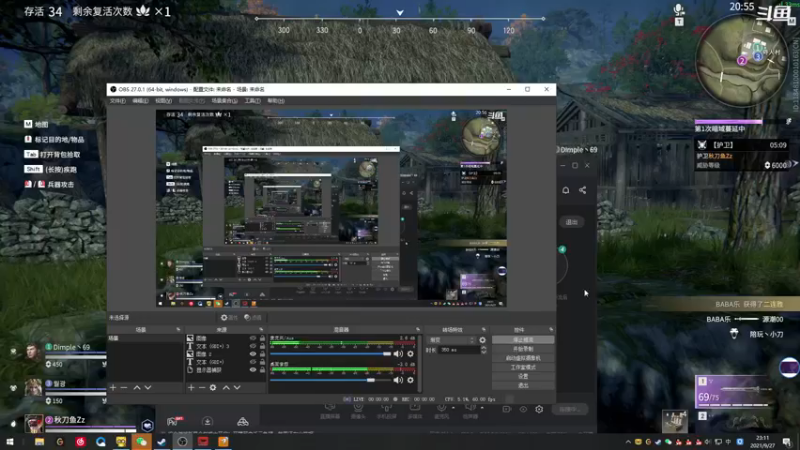Image resolution: width=800 pixels, height=450 pixels.
Task: Show hidden system tray icons chevron
Action: pos(628,442)
